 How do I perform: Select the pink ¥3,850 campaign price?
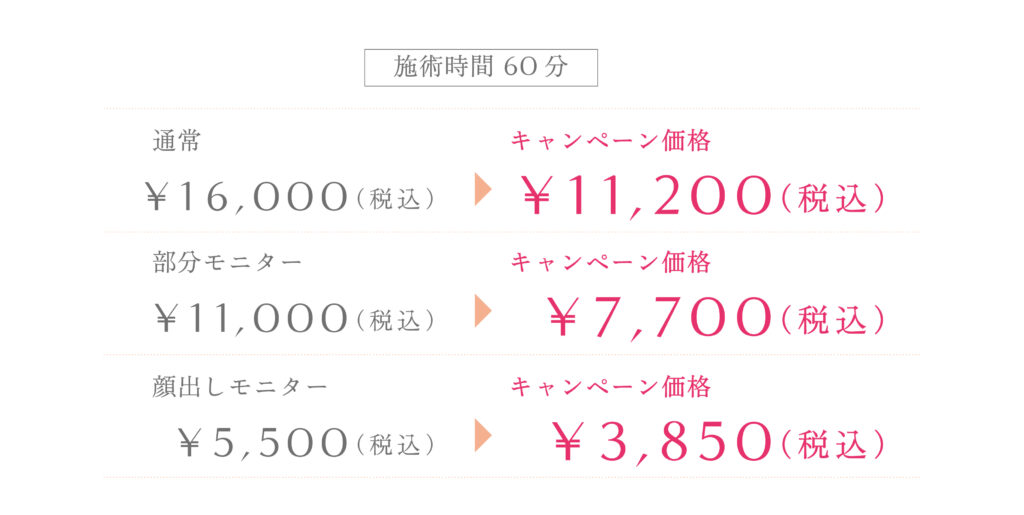point(662,443)
